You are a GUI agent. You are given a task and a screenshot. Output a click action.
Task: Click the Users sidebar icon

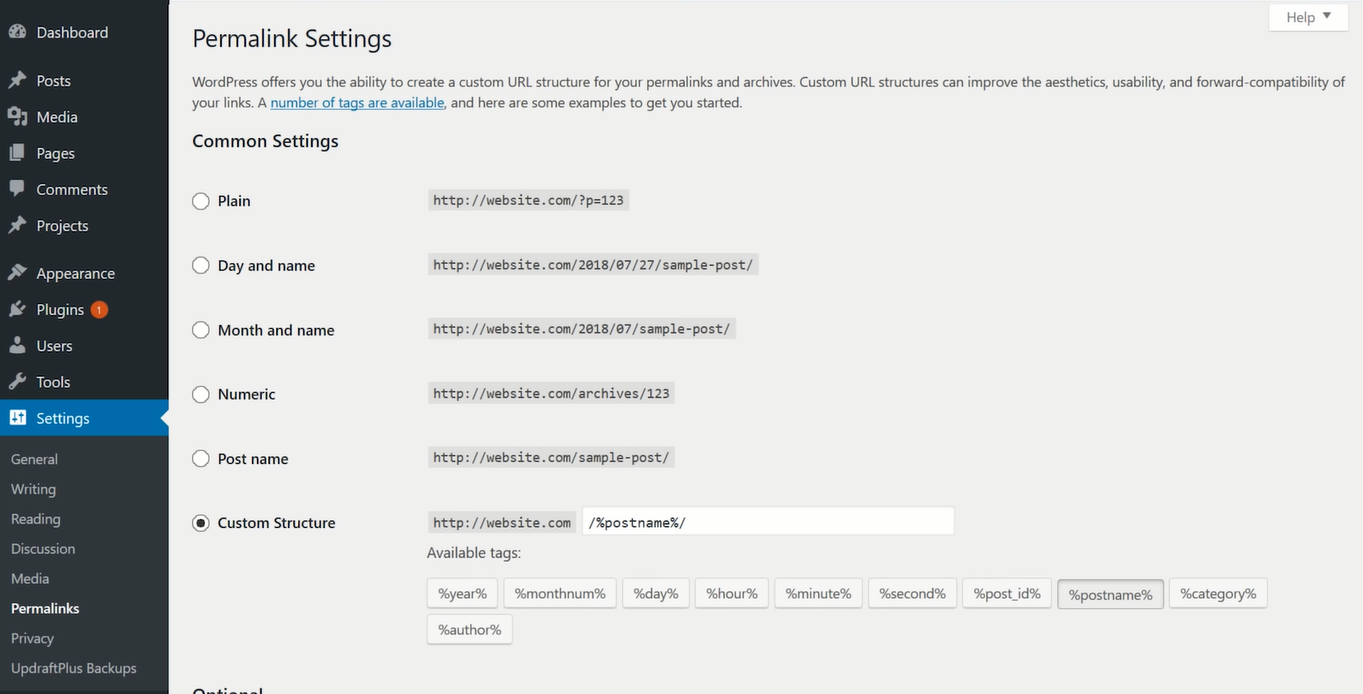point(20,345)
